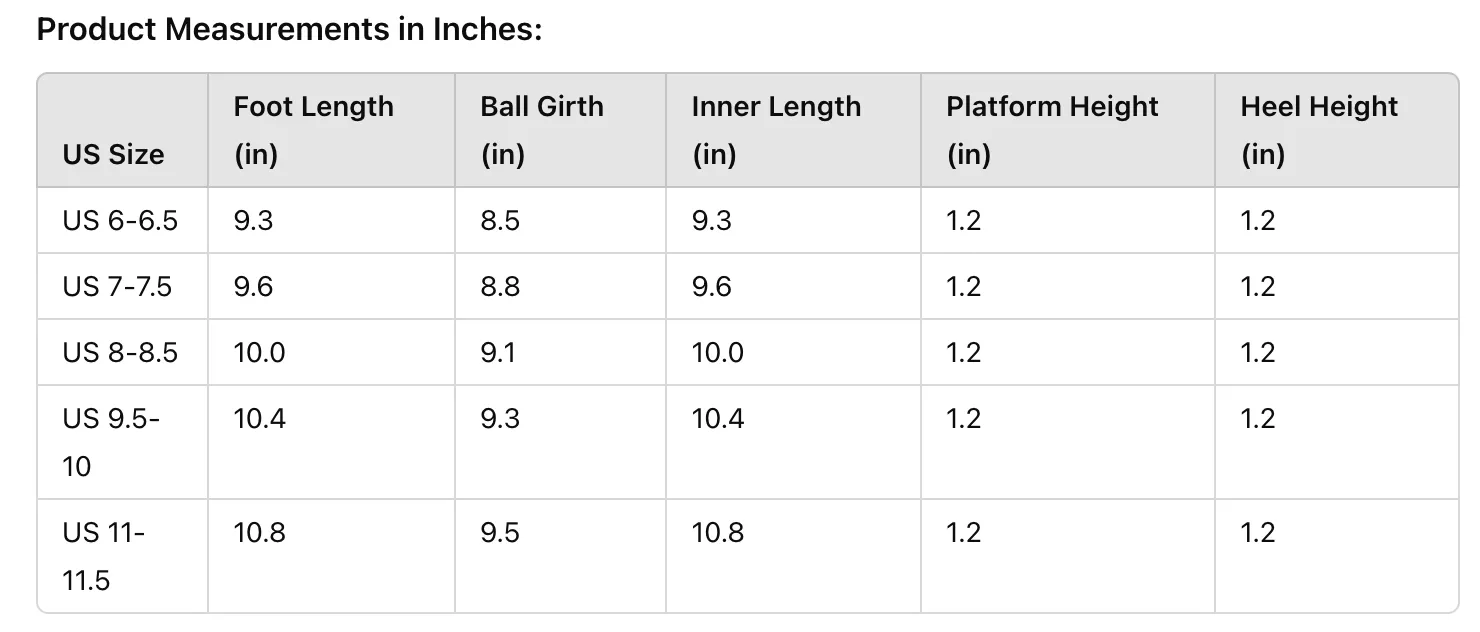This screenshot has height=632, width=1480.
Task: Select the Inner Length (in) header
Action: pos(776,130)
